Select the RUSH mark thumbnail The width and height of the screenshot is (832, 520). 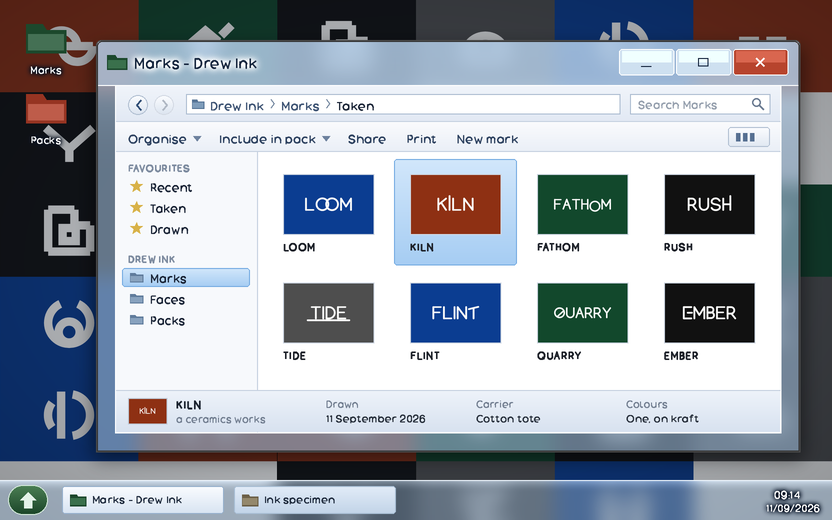point(709,204)
